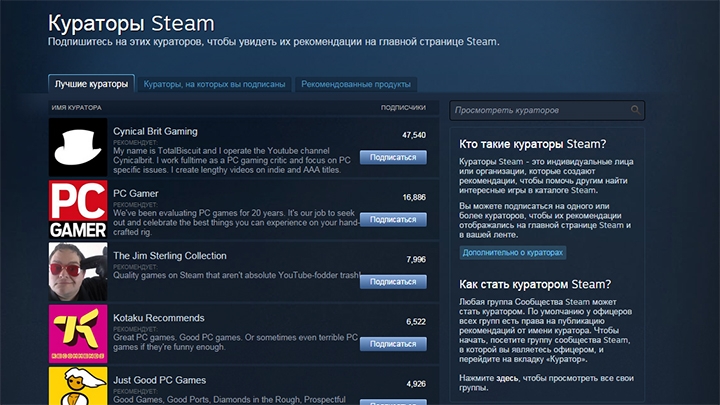
Task: Open the Kotaku Recommends pink logo
Action: [78, 333]
